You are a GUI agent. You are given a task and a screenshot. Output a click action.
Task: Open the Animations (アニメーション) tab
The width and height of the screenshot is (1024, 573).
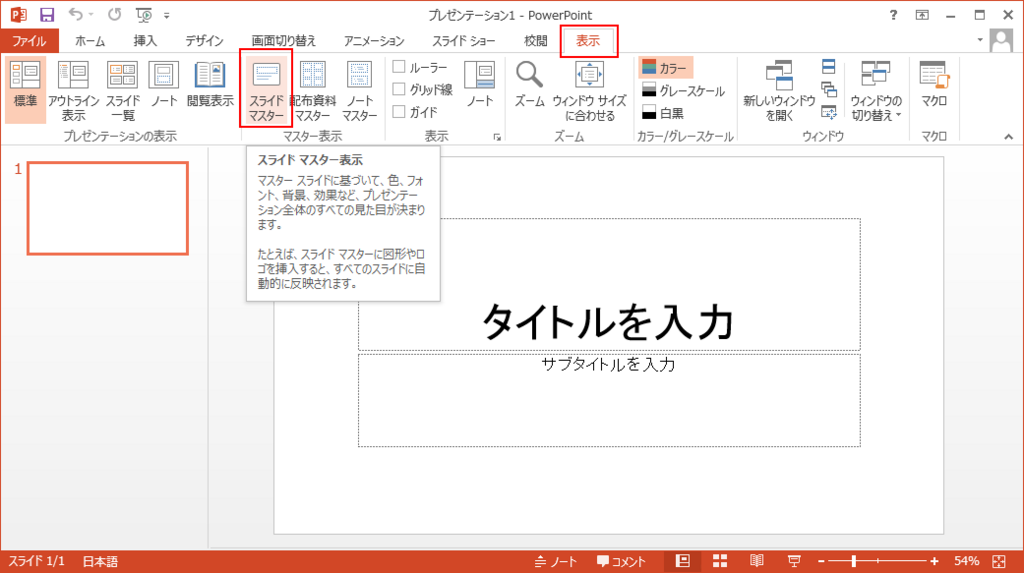tap(374, 41)
